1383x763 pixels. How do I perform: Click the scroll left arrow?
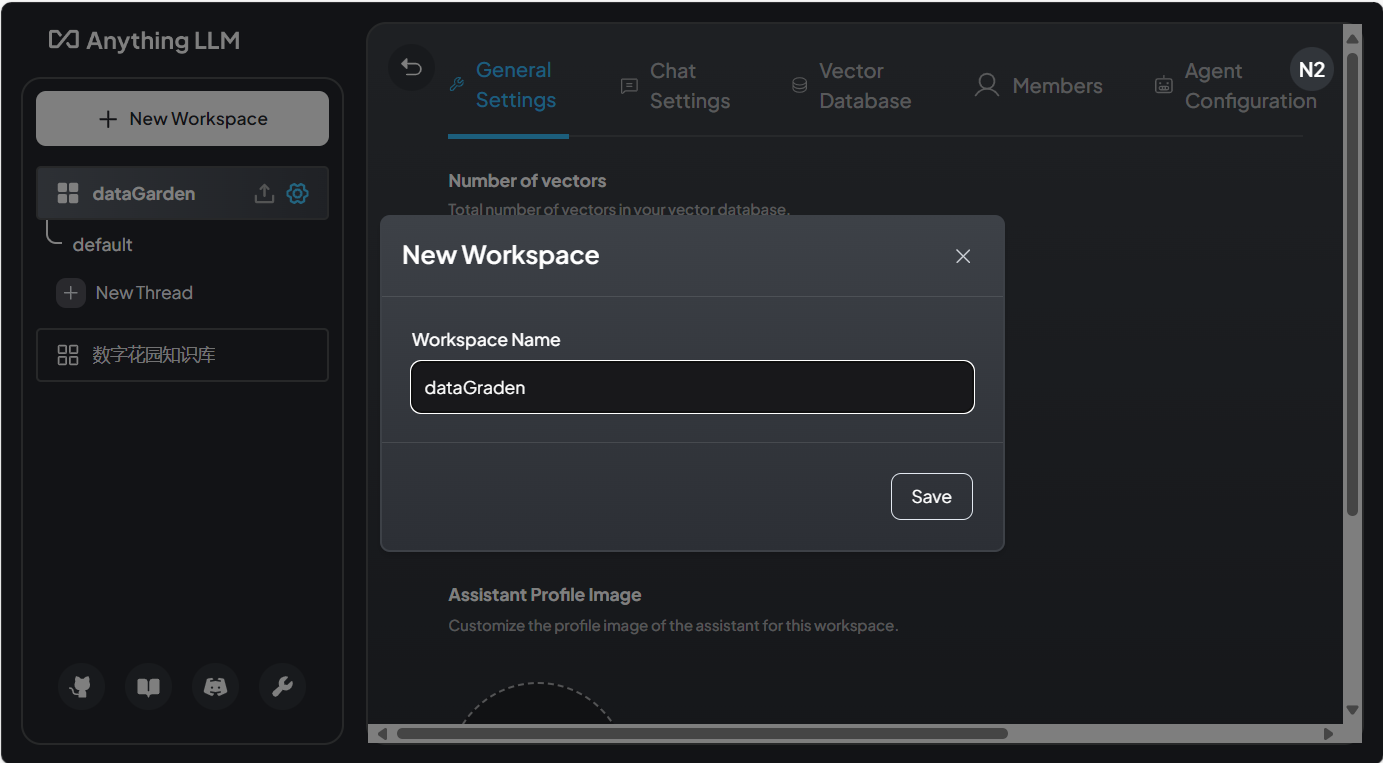[381, 734]
